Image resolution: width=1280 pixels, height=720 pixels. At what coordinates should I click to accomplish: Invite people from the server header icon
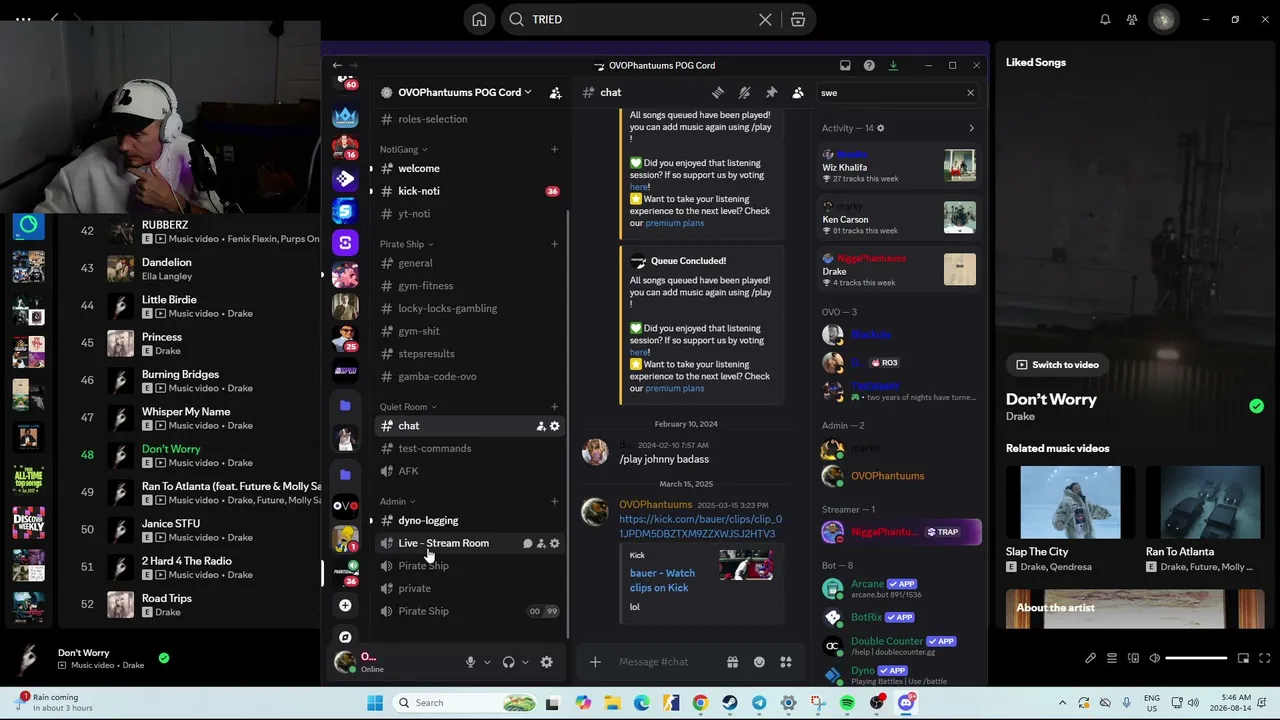556,93
